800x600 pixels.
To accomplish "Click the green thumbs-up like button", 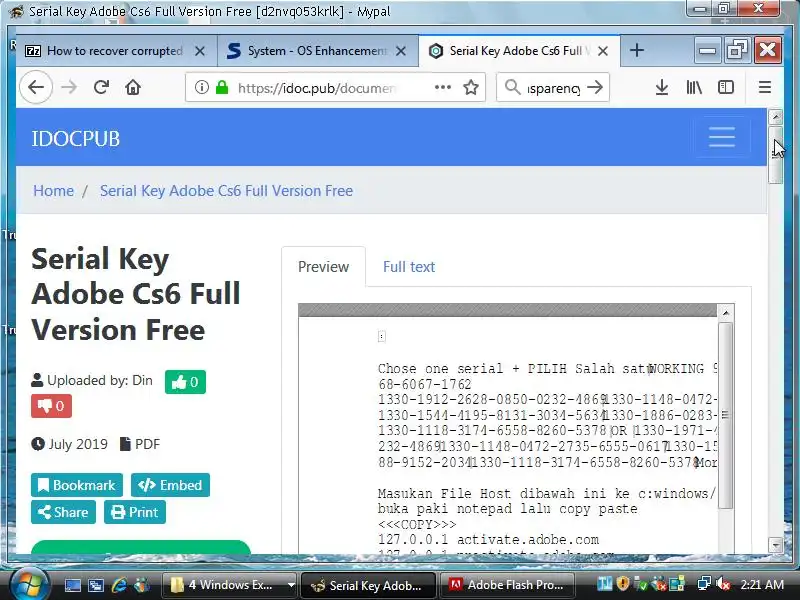I will (185, 382).
